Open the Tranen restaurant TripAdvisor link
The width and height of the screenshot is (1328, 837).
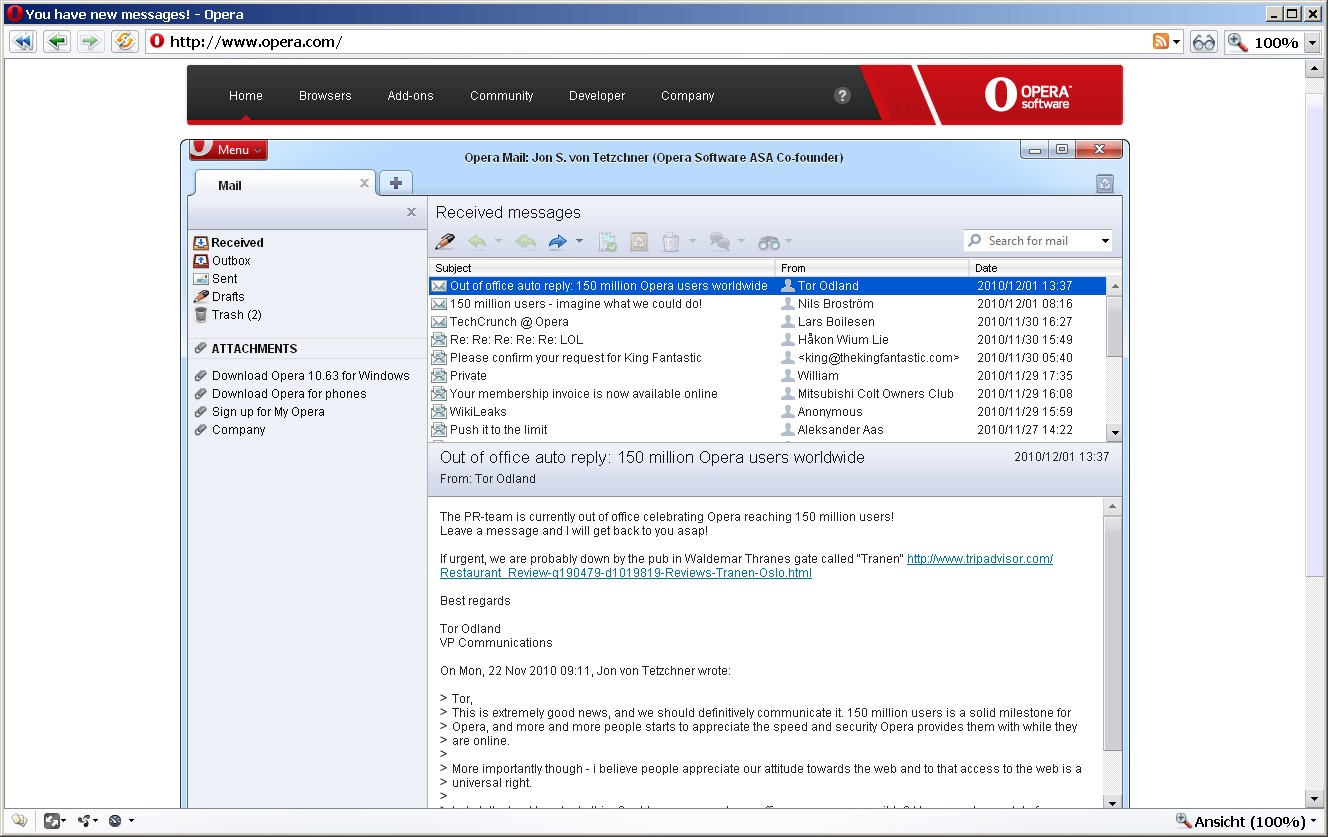click(979, 558)
